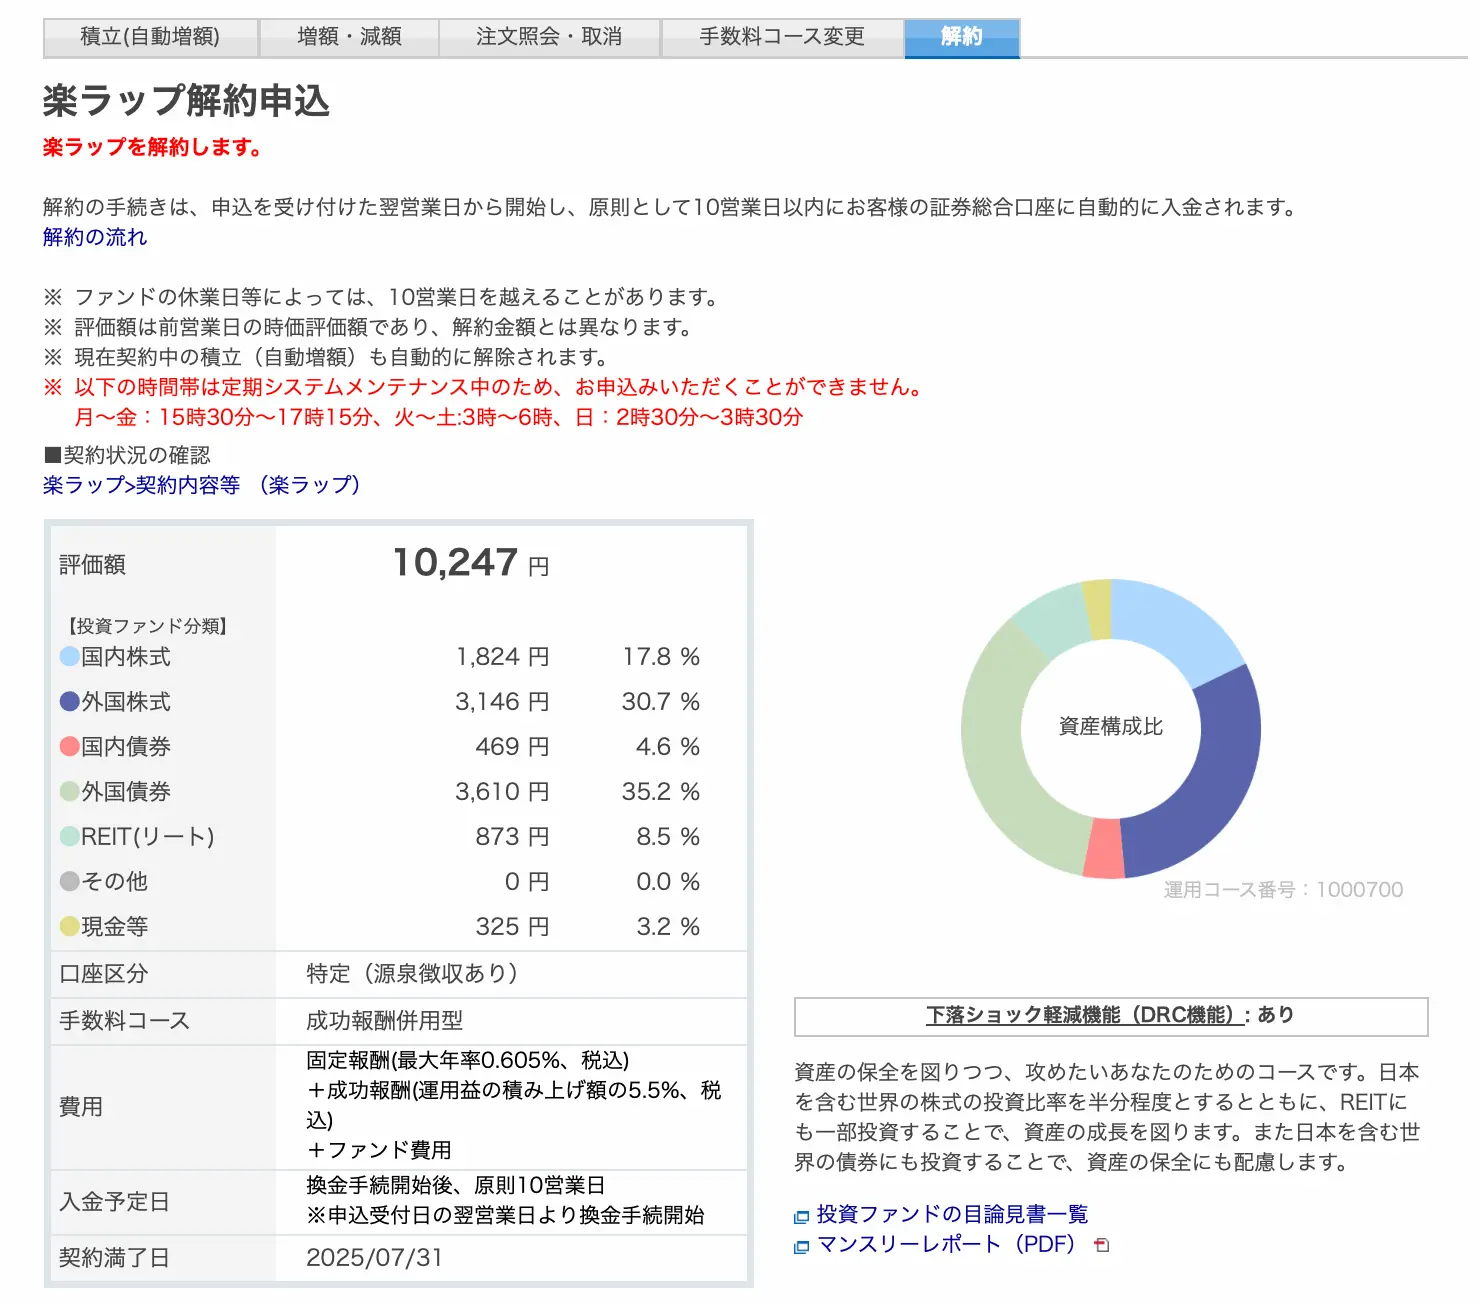This screenshot has height=1305, width=1480.
Task: Open the 注文照会・取消 tab
Action: (549, 37)
